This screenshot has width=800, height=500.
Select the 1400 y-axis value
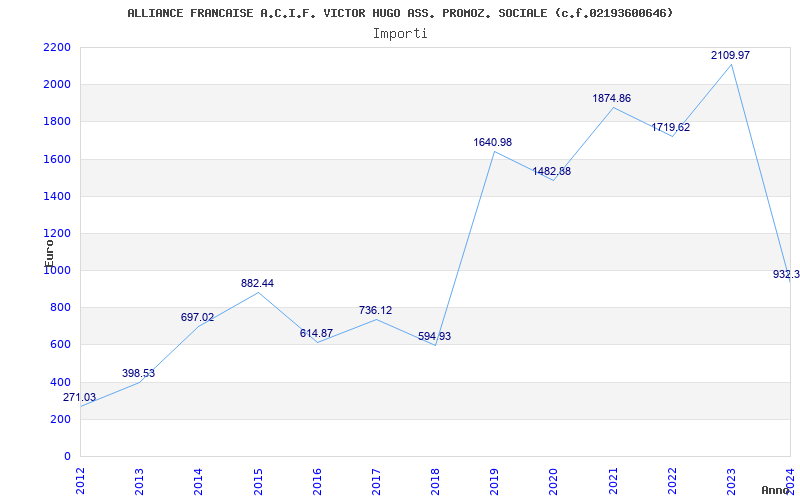[57, 196]
